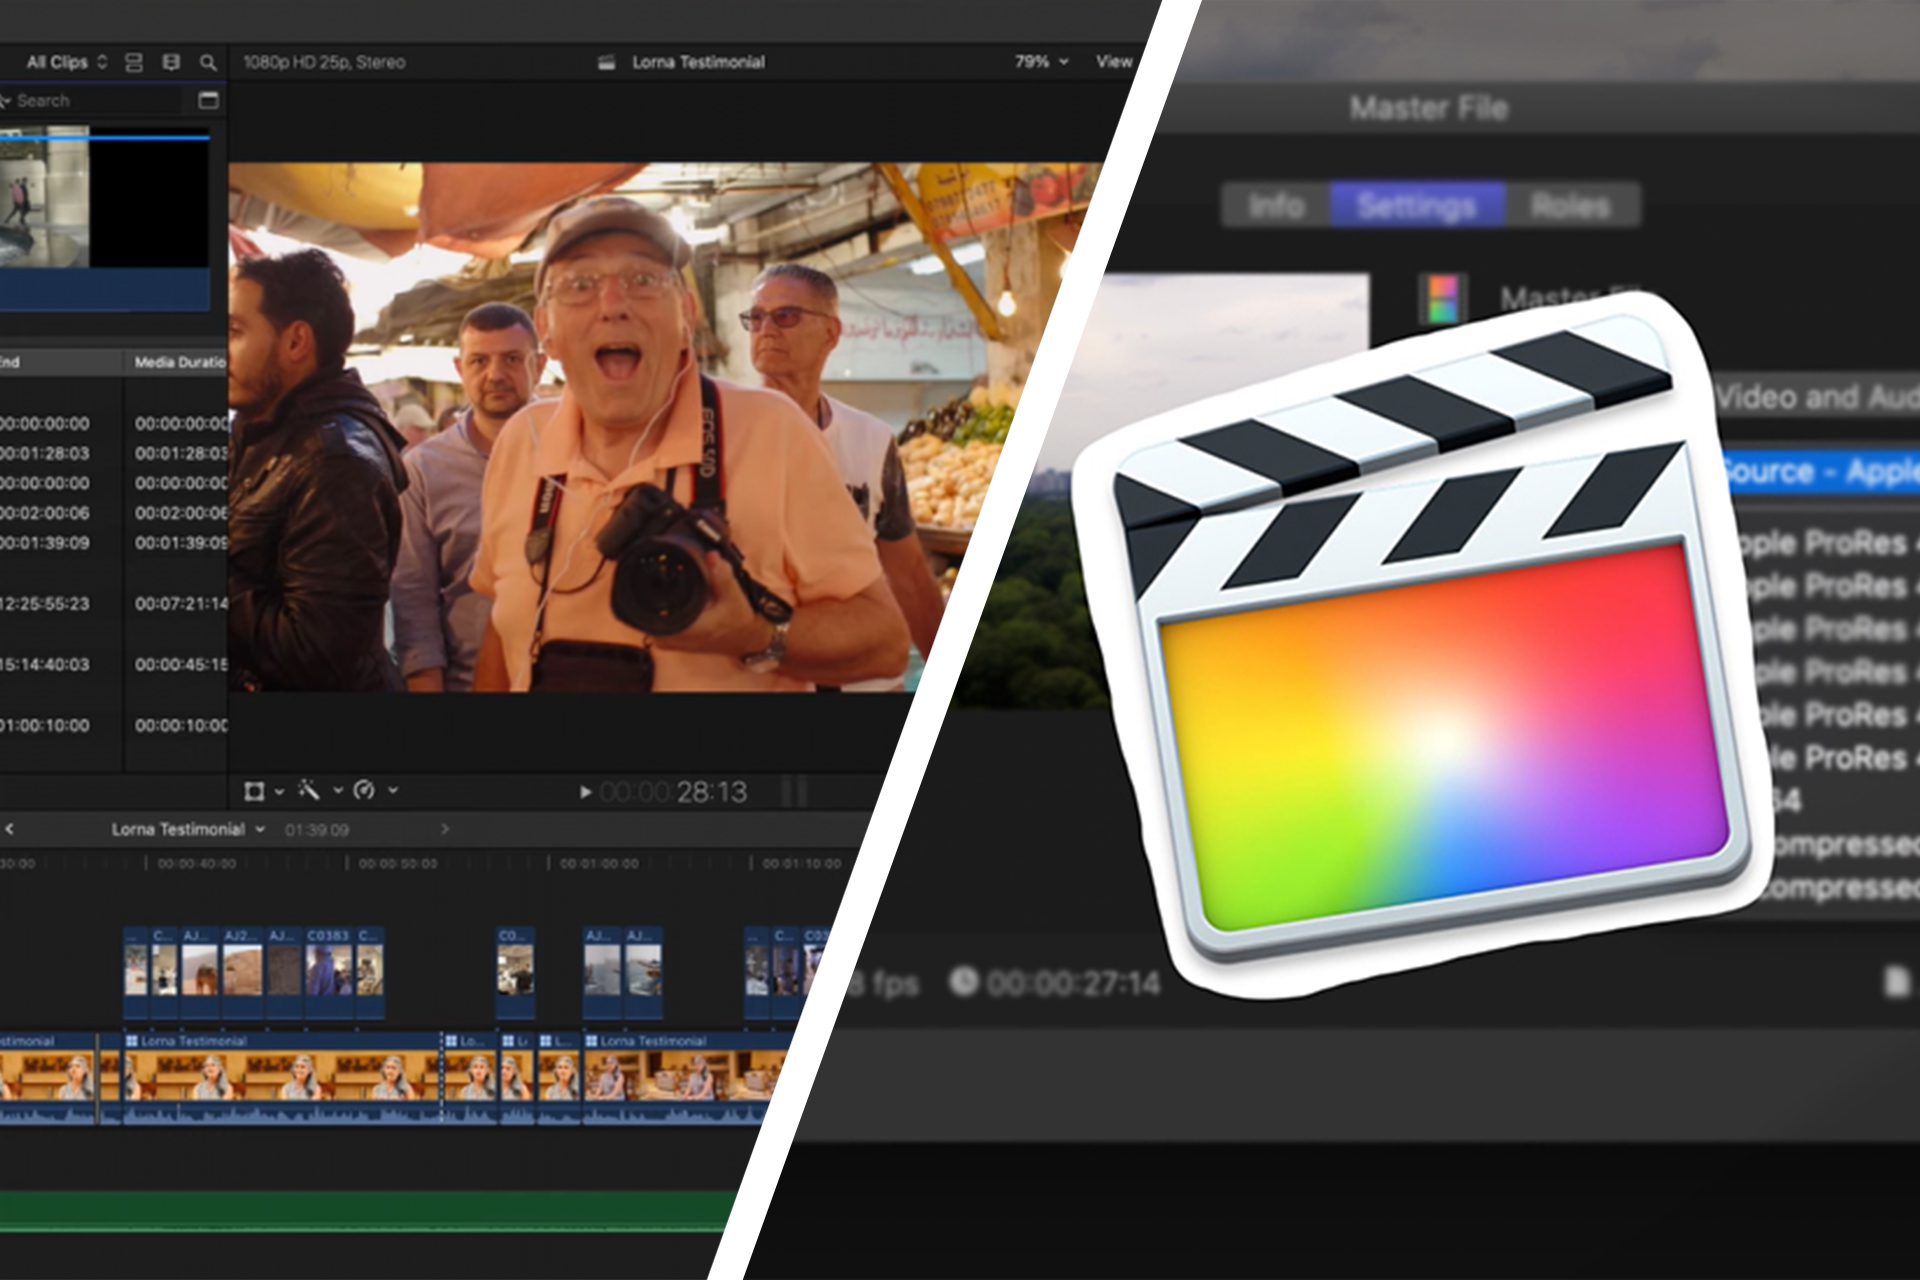The width and height of the screenshot is (1920, 1280).
Task: Click ruler at the 00:00:50:00 mark
Action: click(x=397, y=863)
